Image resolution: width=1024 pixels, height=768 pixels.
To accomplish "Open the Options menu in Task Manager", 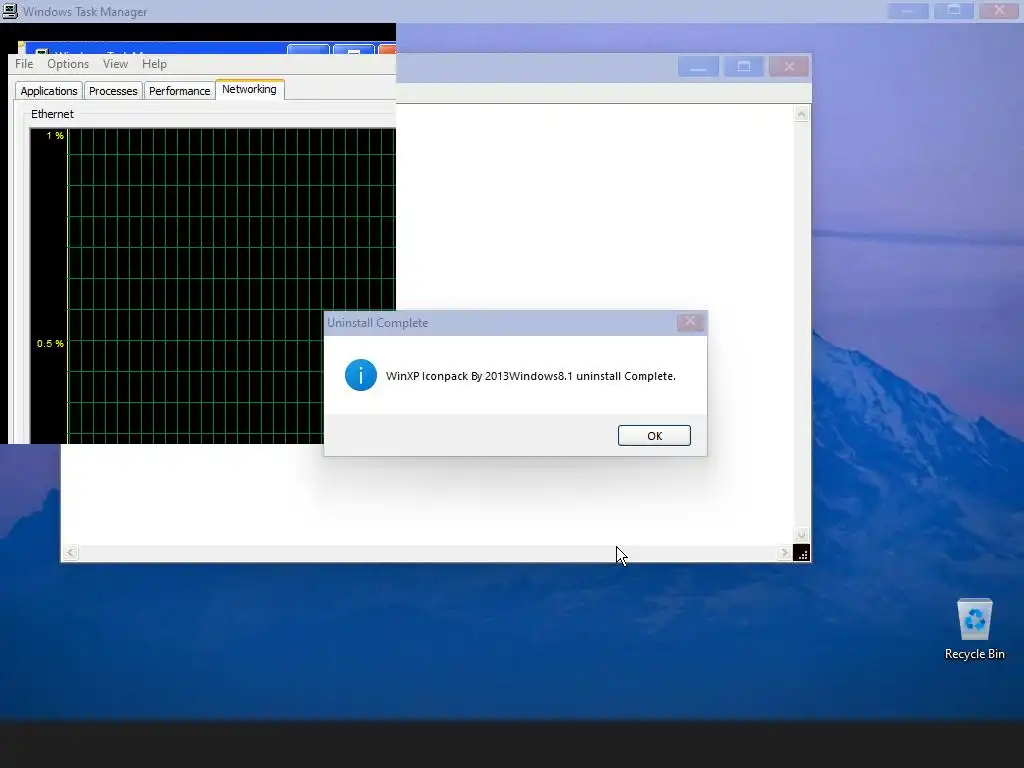I will (x=68, y=64).
